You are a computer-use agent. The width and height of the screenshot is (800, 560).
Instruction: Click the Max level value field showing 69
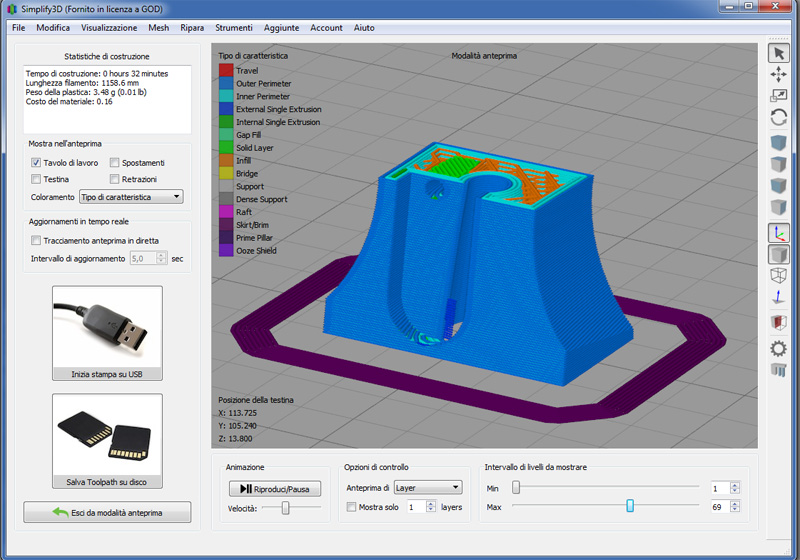(720, 506)
